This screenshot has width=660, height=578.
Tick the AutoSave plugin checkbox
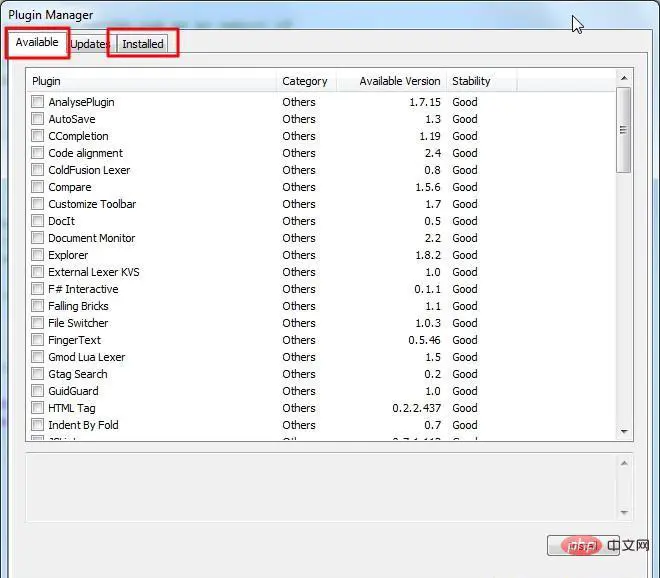click(37, 119)
